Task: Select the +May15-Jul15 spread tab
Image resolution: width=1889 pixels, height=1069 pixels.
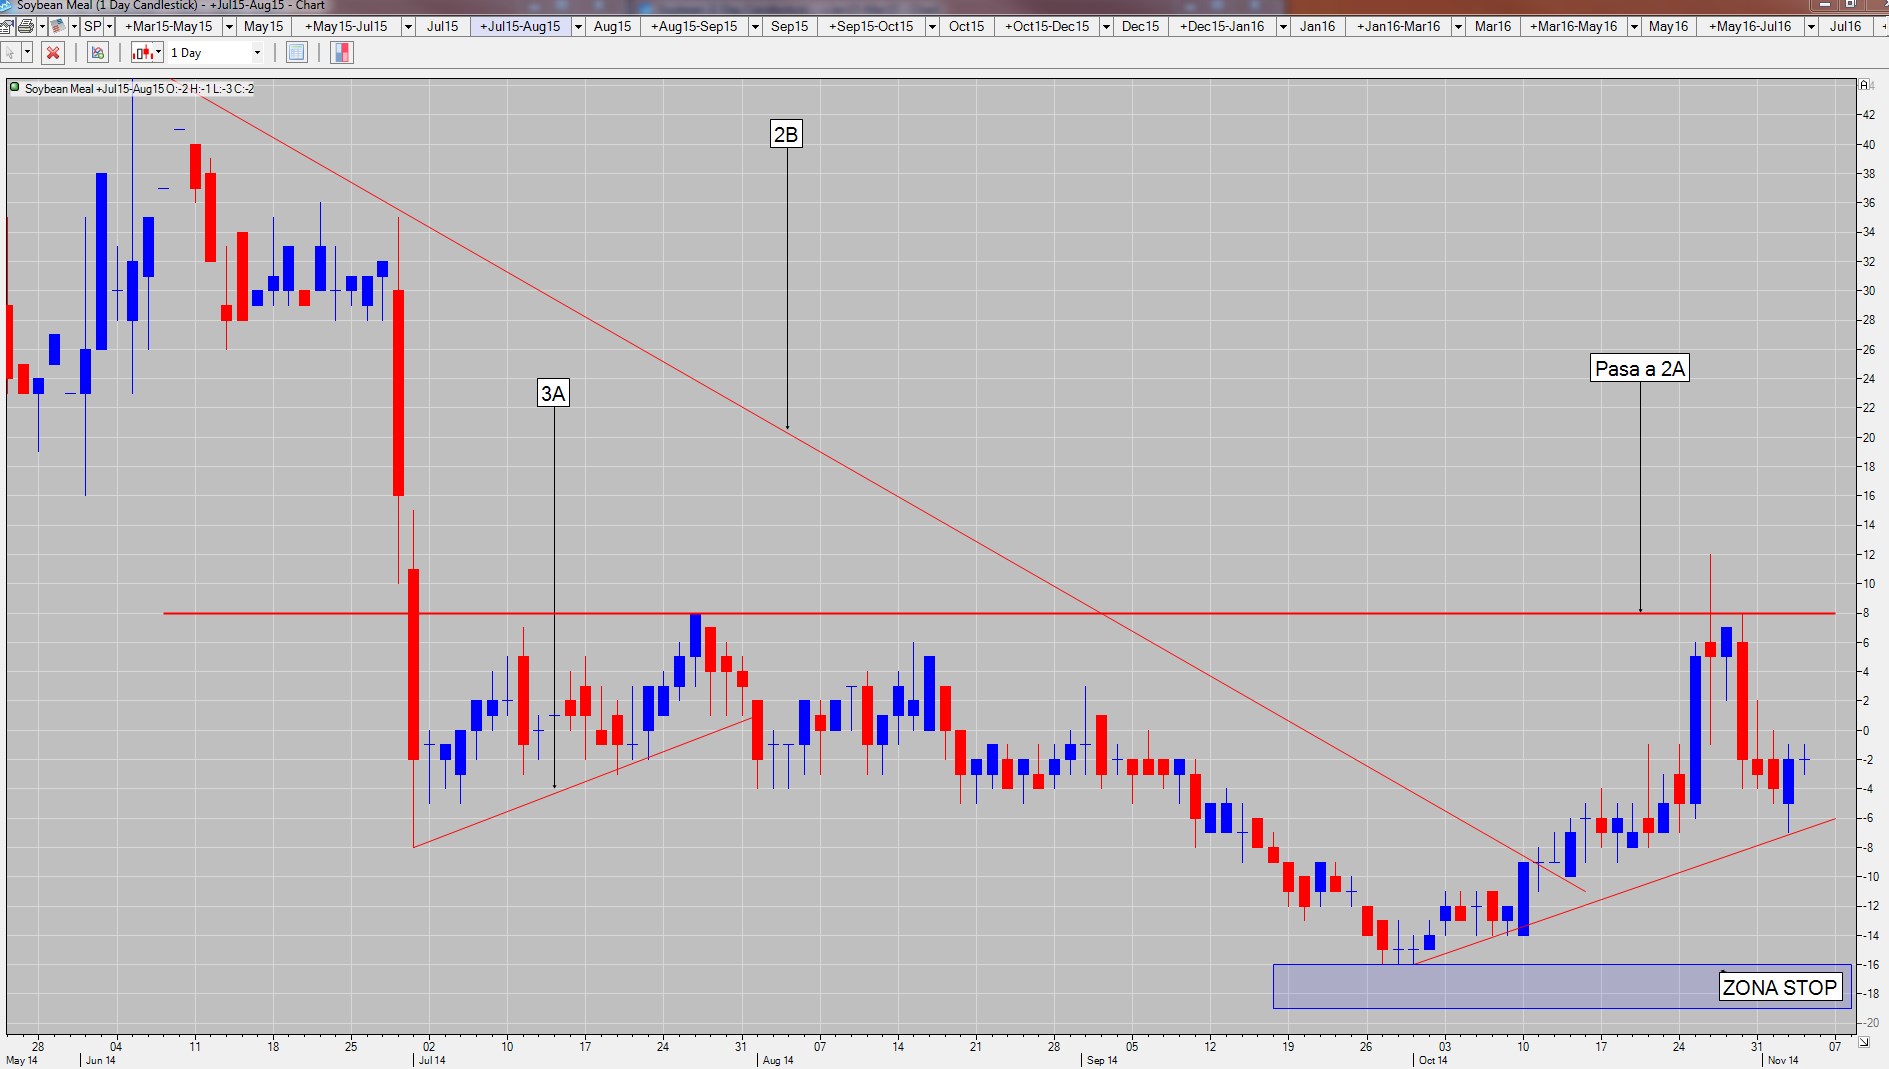Action: (x=346, y=26)
